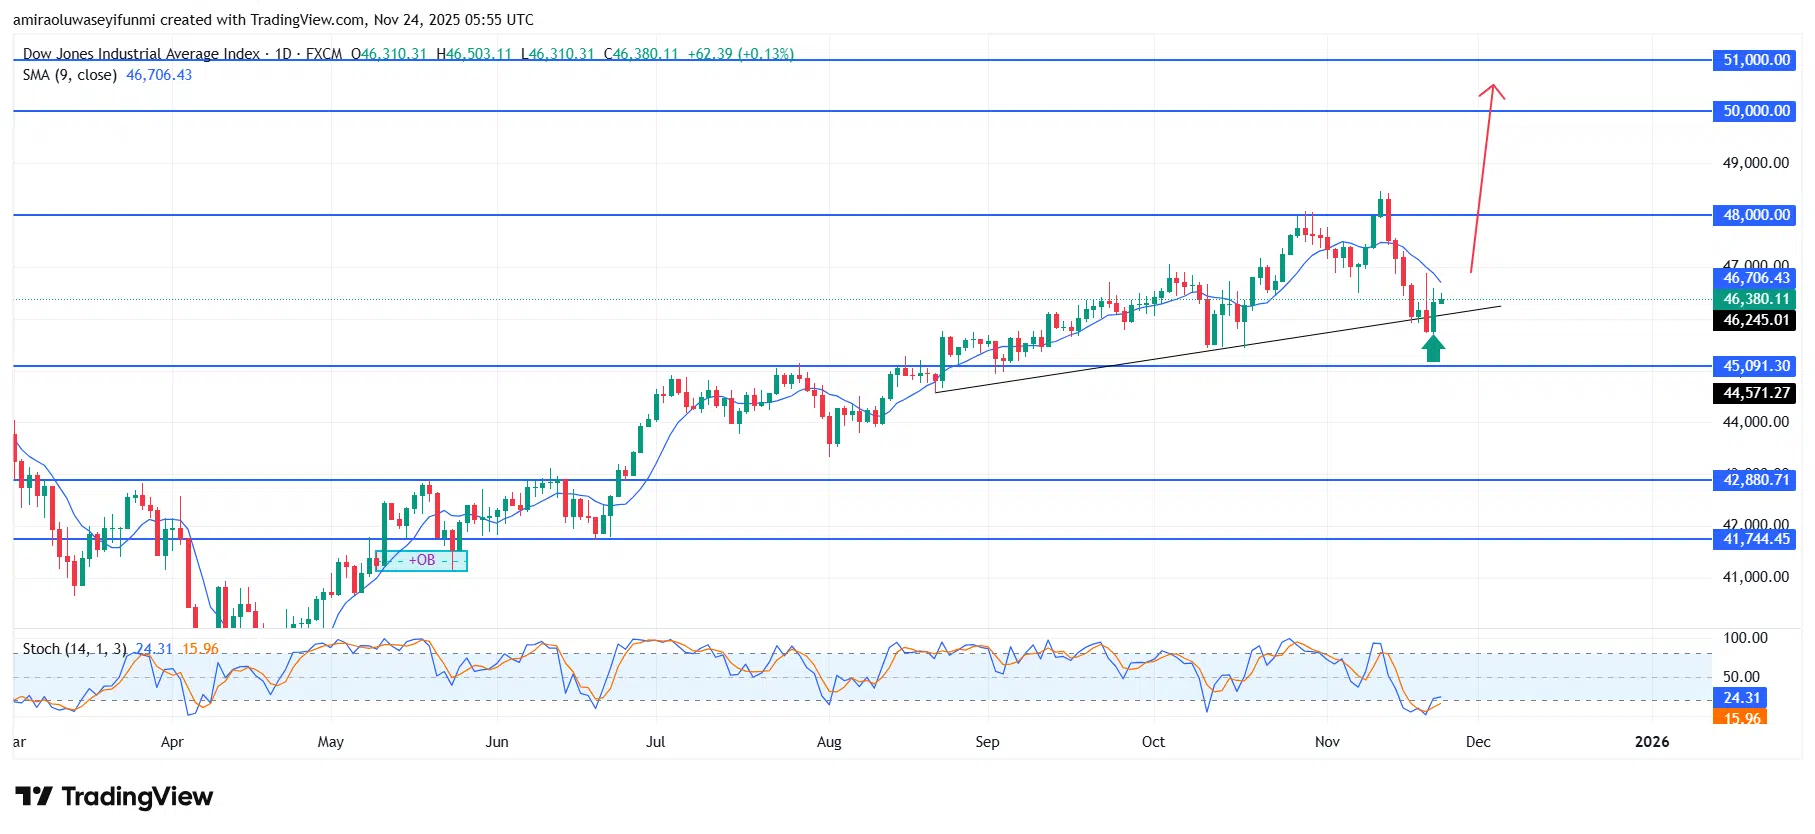Click the 1D interval in chart legend
This screenshot has height=834, width=1815.
tap(283, 54)
